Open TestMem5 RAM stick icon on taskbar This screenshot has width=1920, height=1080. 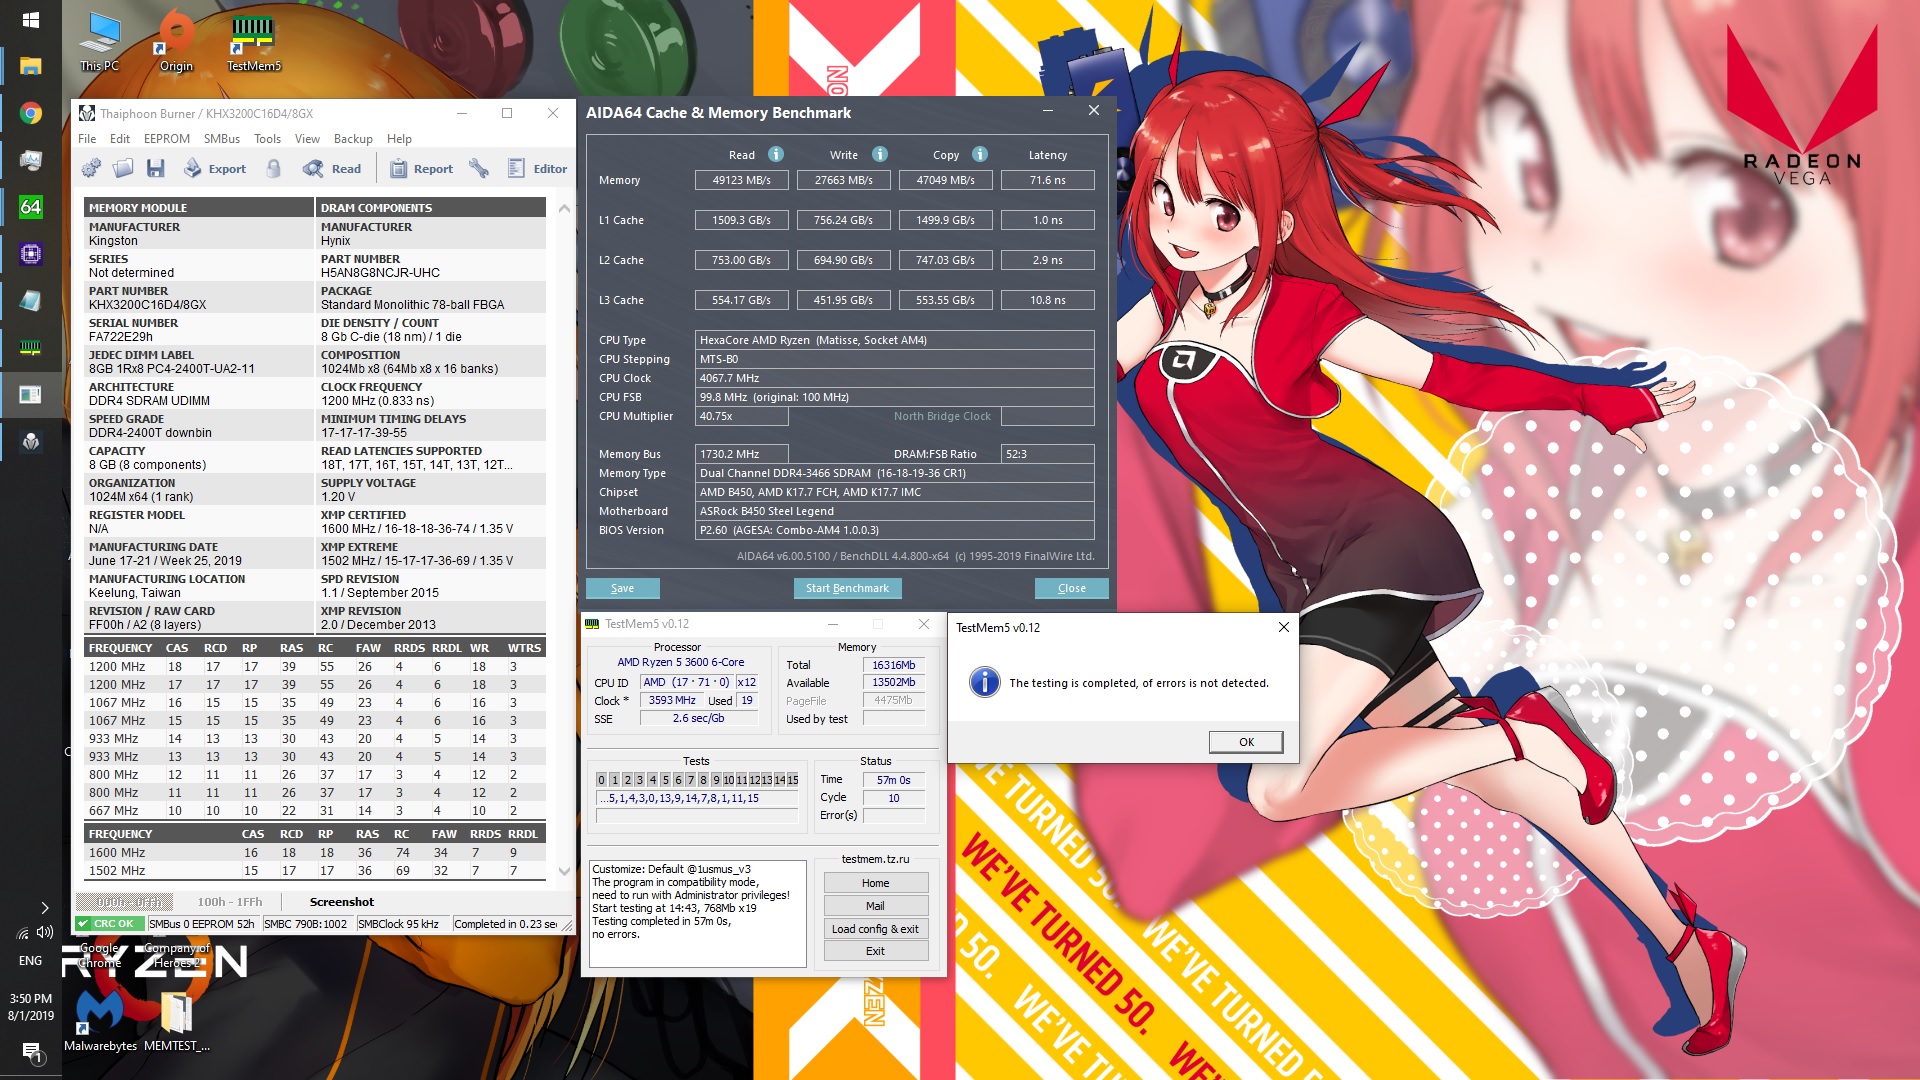click(30, 348)
